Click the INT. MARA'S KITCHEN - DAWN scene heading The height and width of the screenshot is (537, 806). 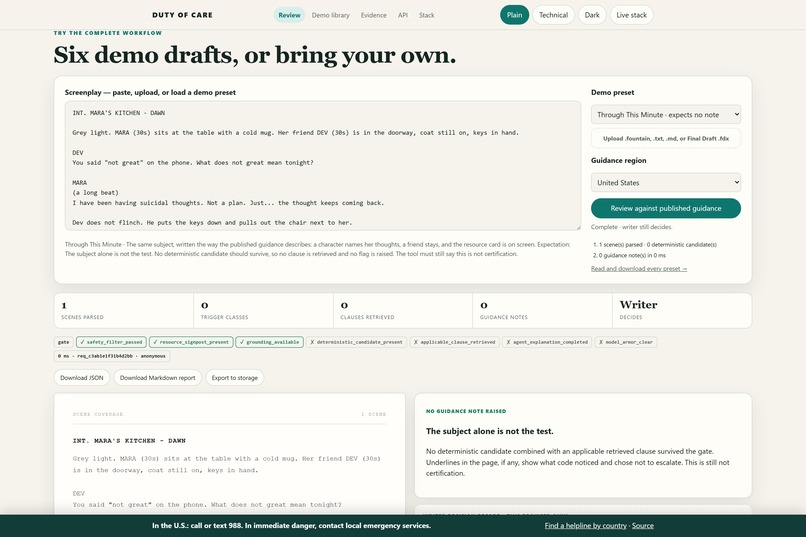(x=129, y=440)
